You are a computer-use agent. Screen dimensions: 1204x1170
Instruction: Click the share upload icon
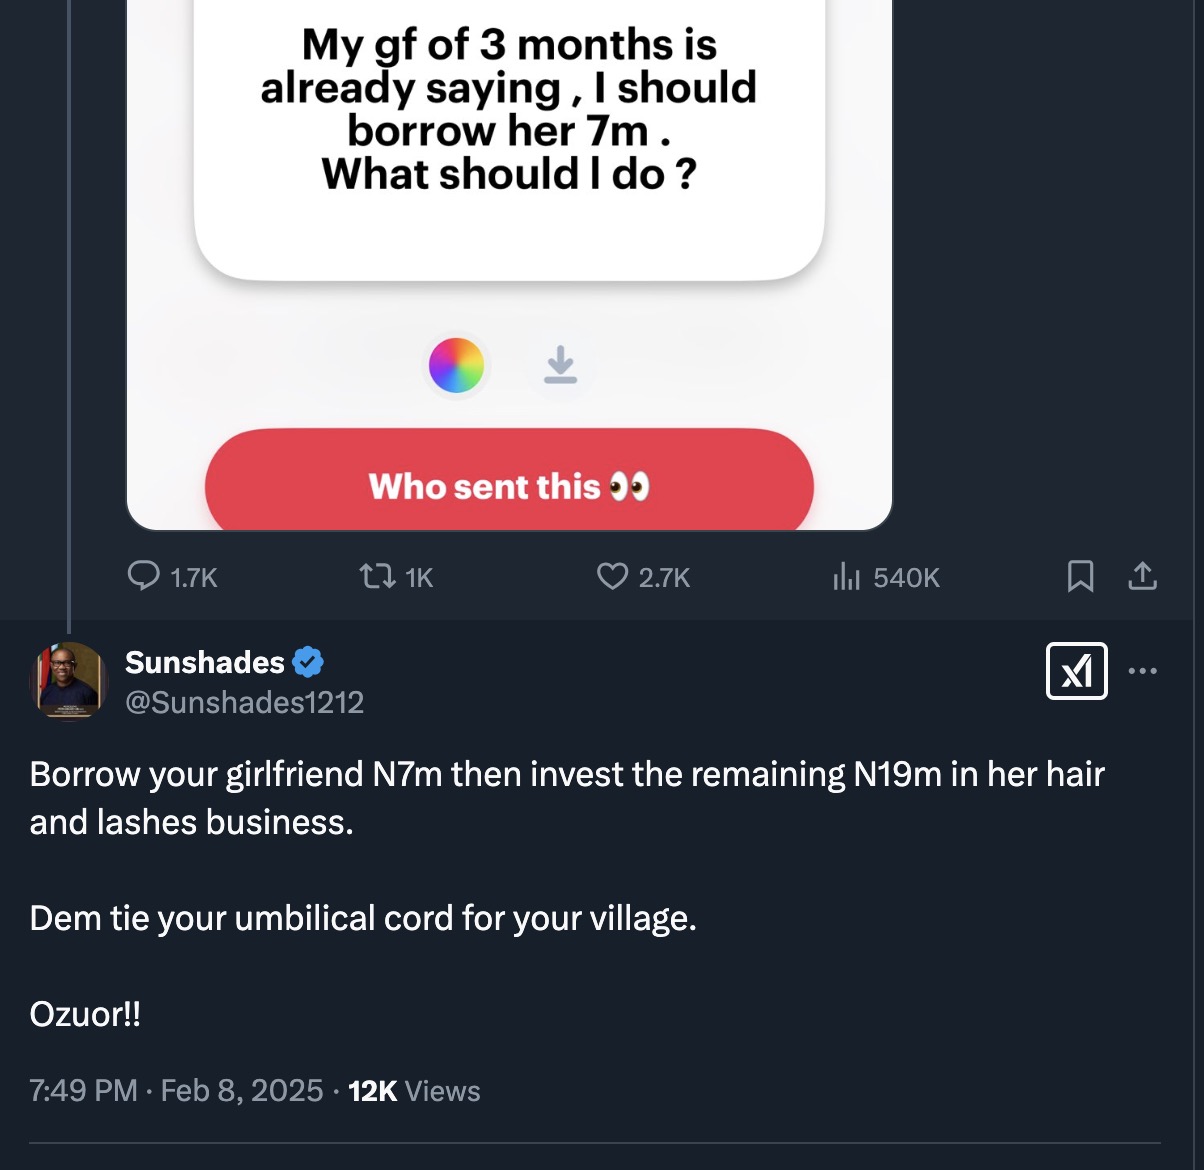pos(1142,576)
